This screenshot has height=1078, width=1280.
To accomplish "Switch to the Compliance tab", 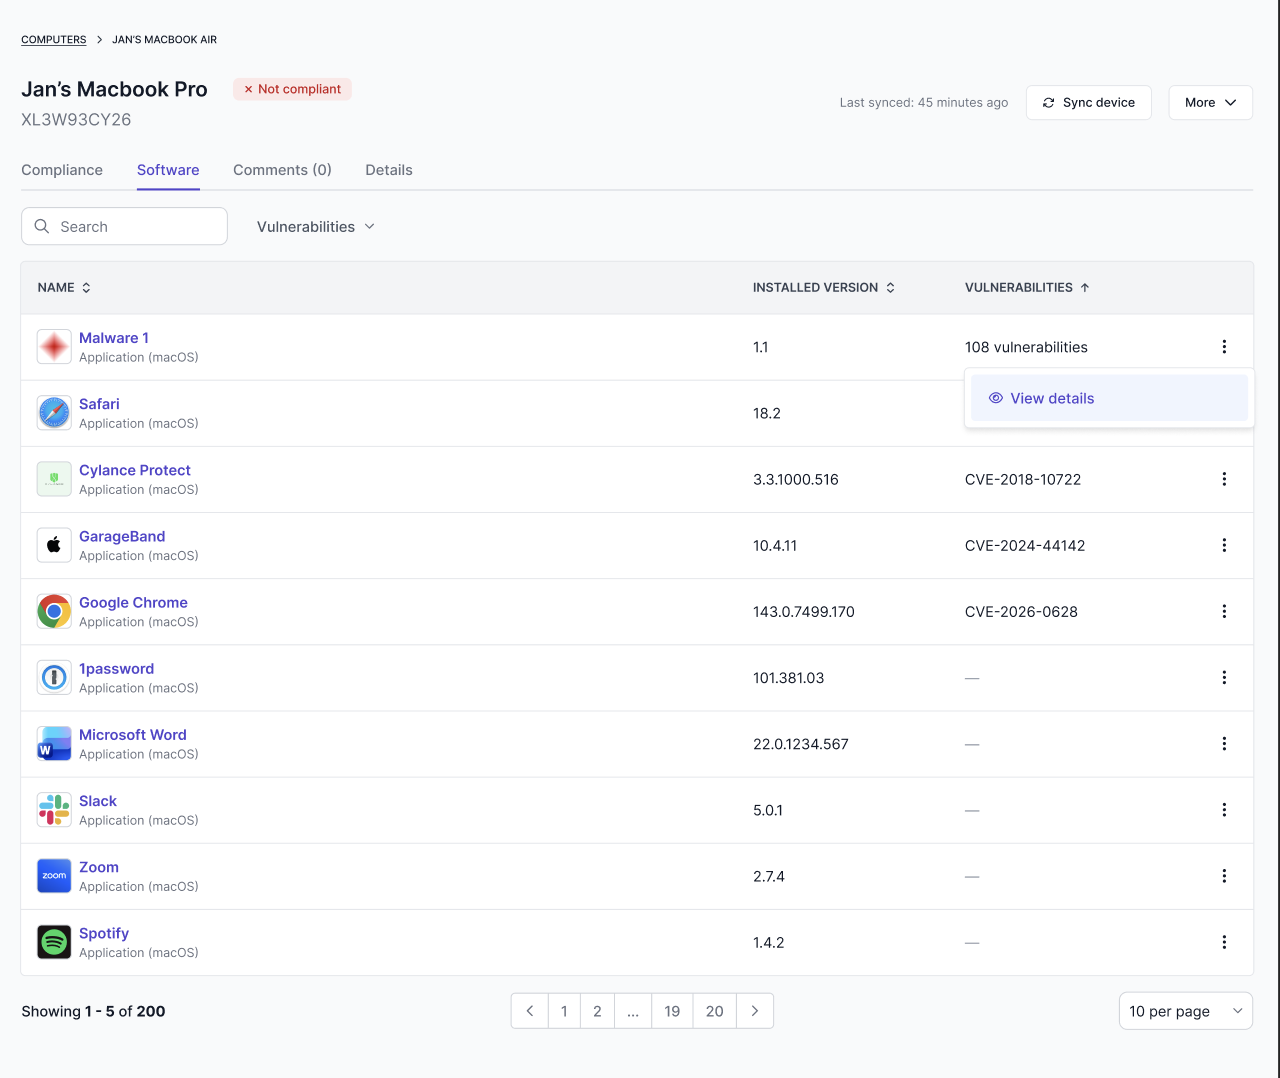I will [62, 170].
